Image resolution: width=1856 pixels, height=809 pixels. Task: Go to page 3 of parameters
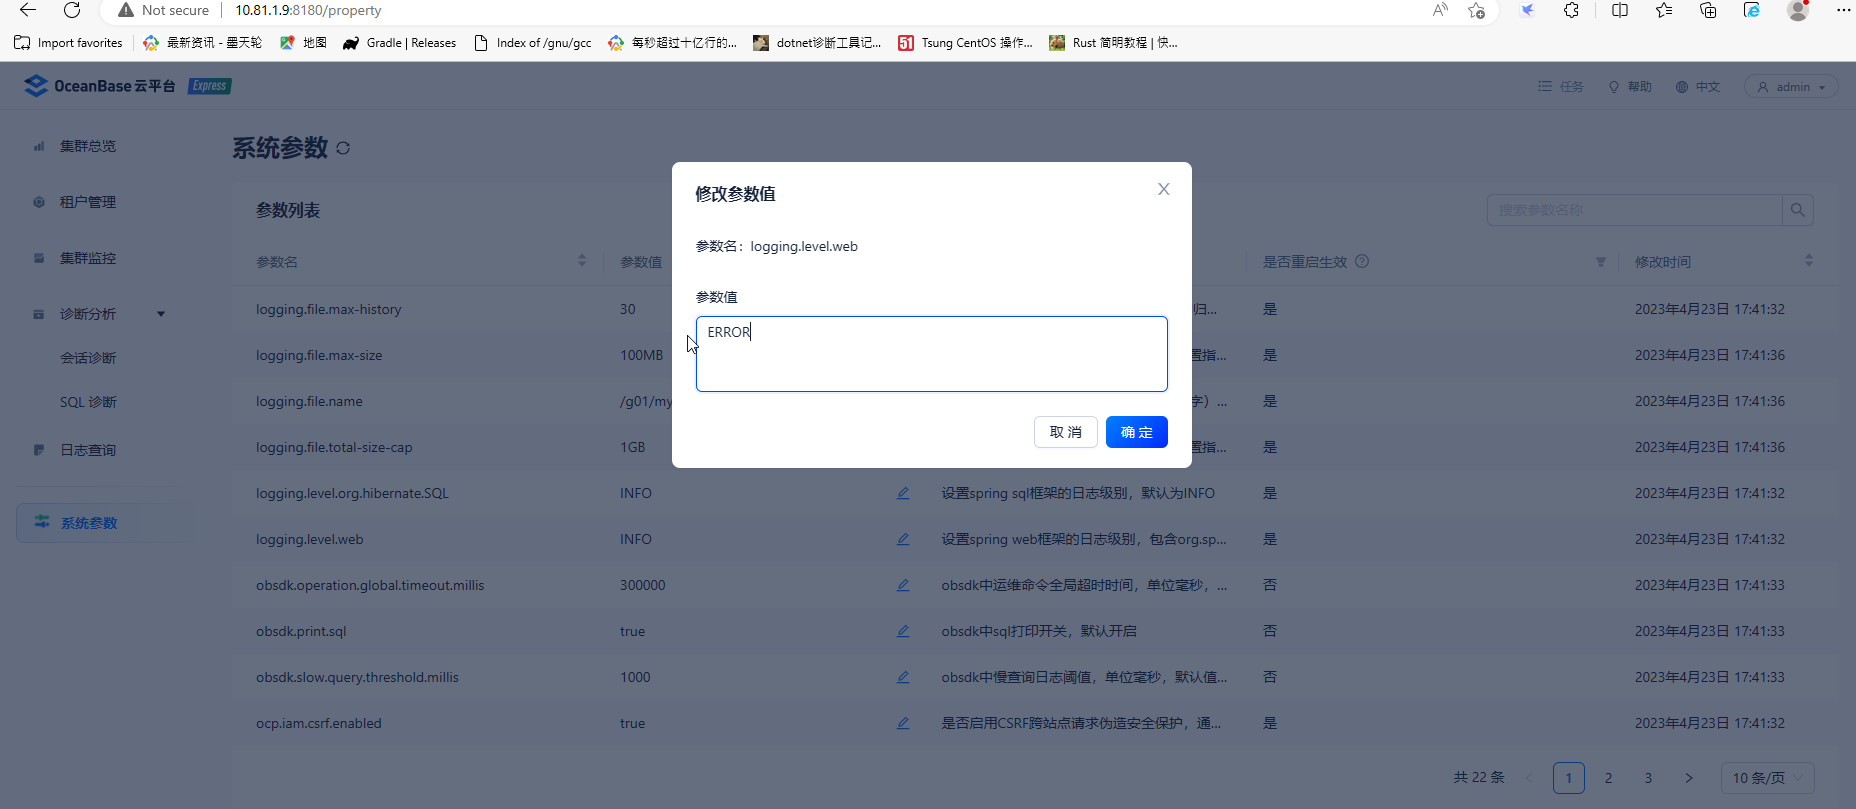pyautogui.click(x=1648, y=778)
